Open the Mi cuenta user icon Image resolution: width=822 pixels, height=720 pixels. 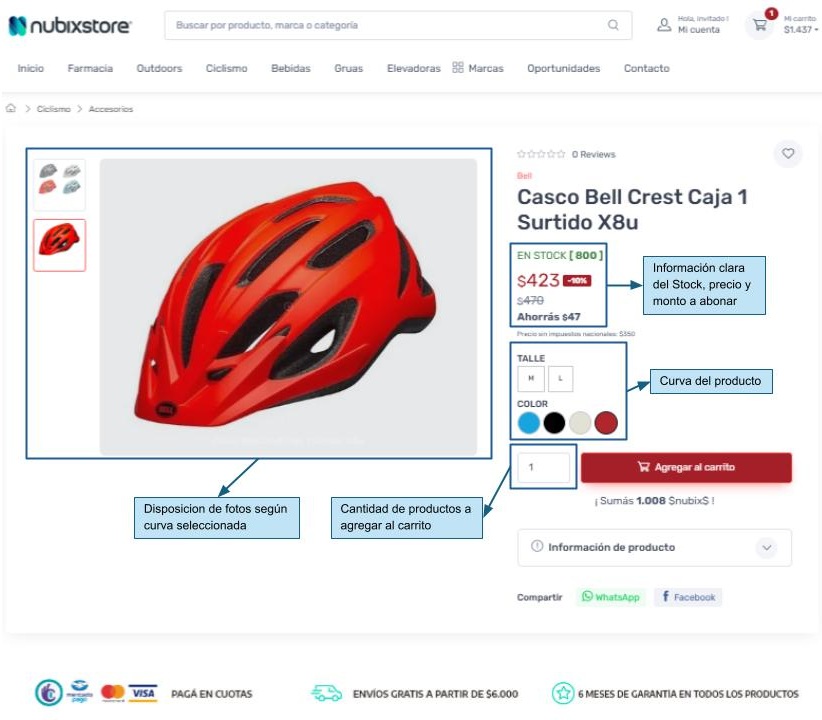click(664, 25)
